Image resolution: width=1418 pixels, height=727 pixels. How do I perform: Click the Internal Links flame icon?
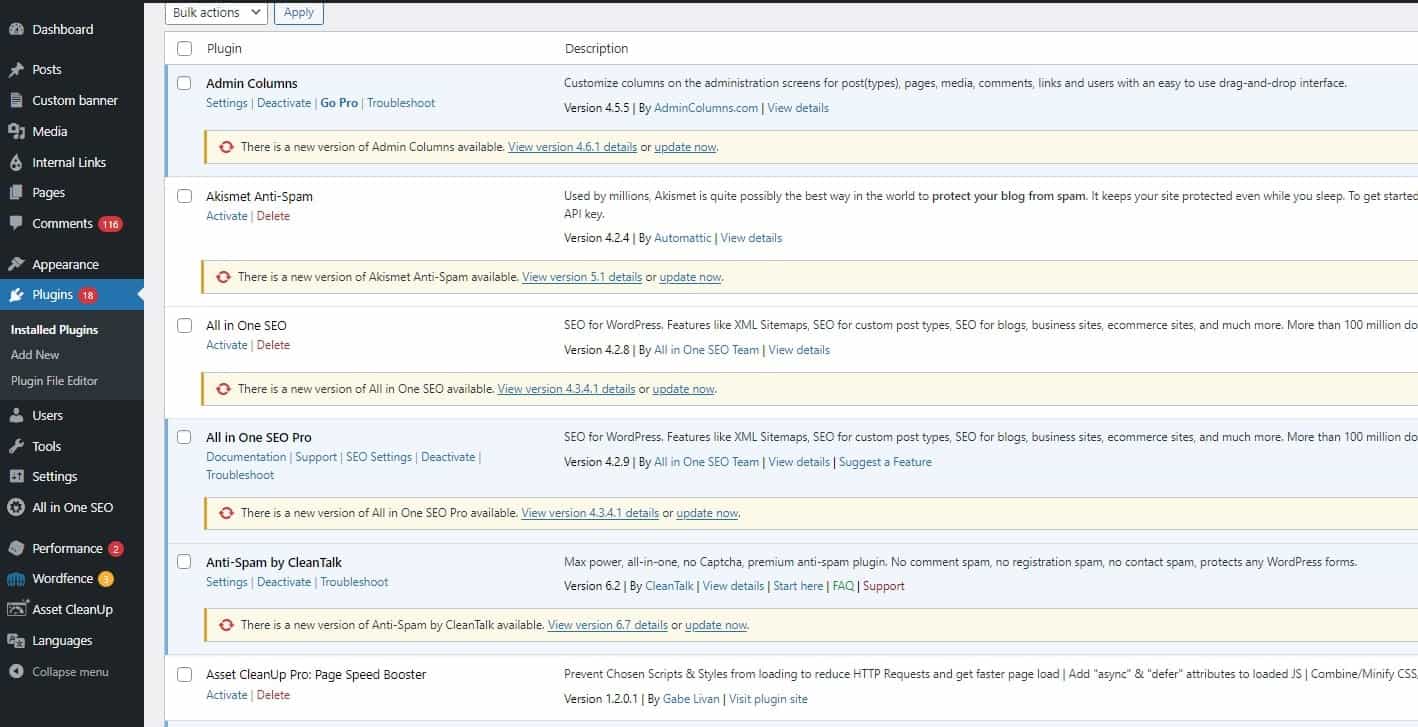[x=16, y=163]
